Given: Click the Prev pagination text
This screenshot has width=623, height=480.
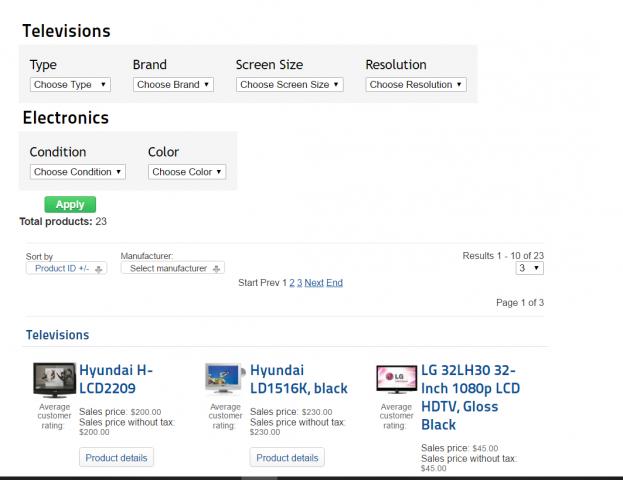Looking at the screenshot, I should point(270,283).
